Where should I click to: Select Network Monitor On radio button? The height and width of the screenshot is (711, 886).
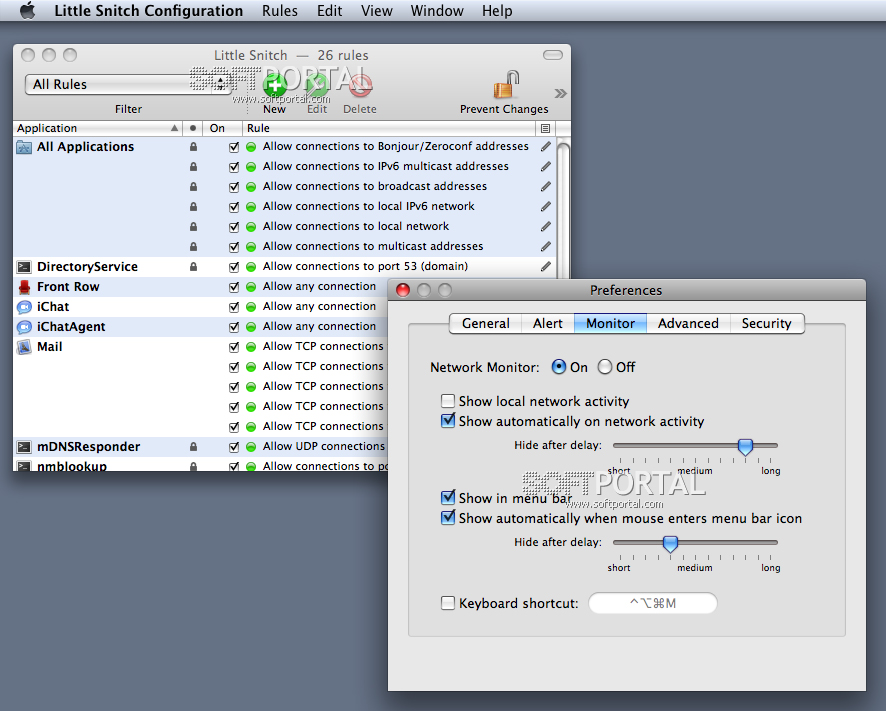[x=559, y=367]
